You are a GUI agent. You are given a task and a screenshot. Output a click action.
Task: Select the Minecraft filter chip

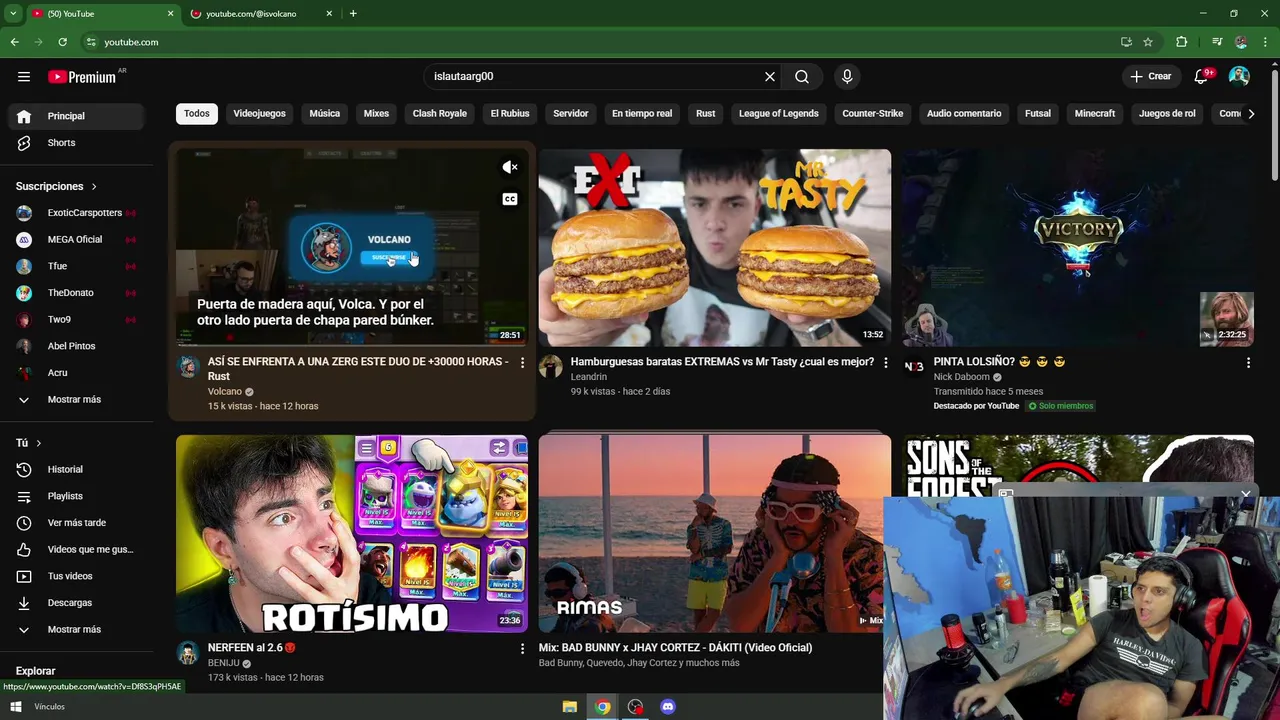[1095, 113]
